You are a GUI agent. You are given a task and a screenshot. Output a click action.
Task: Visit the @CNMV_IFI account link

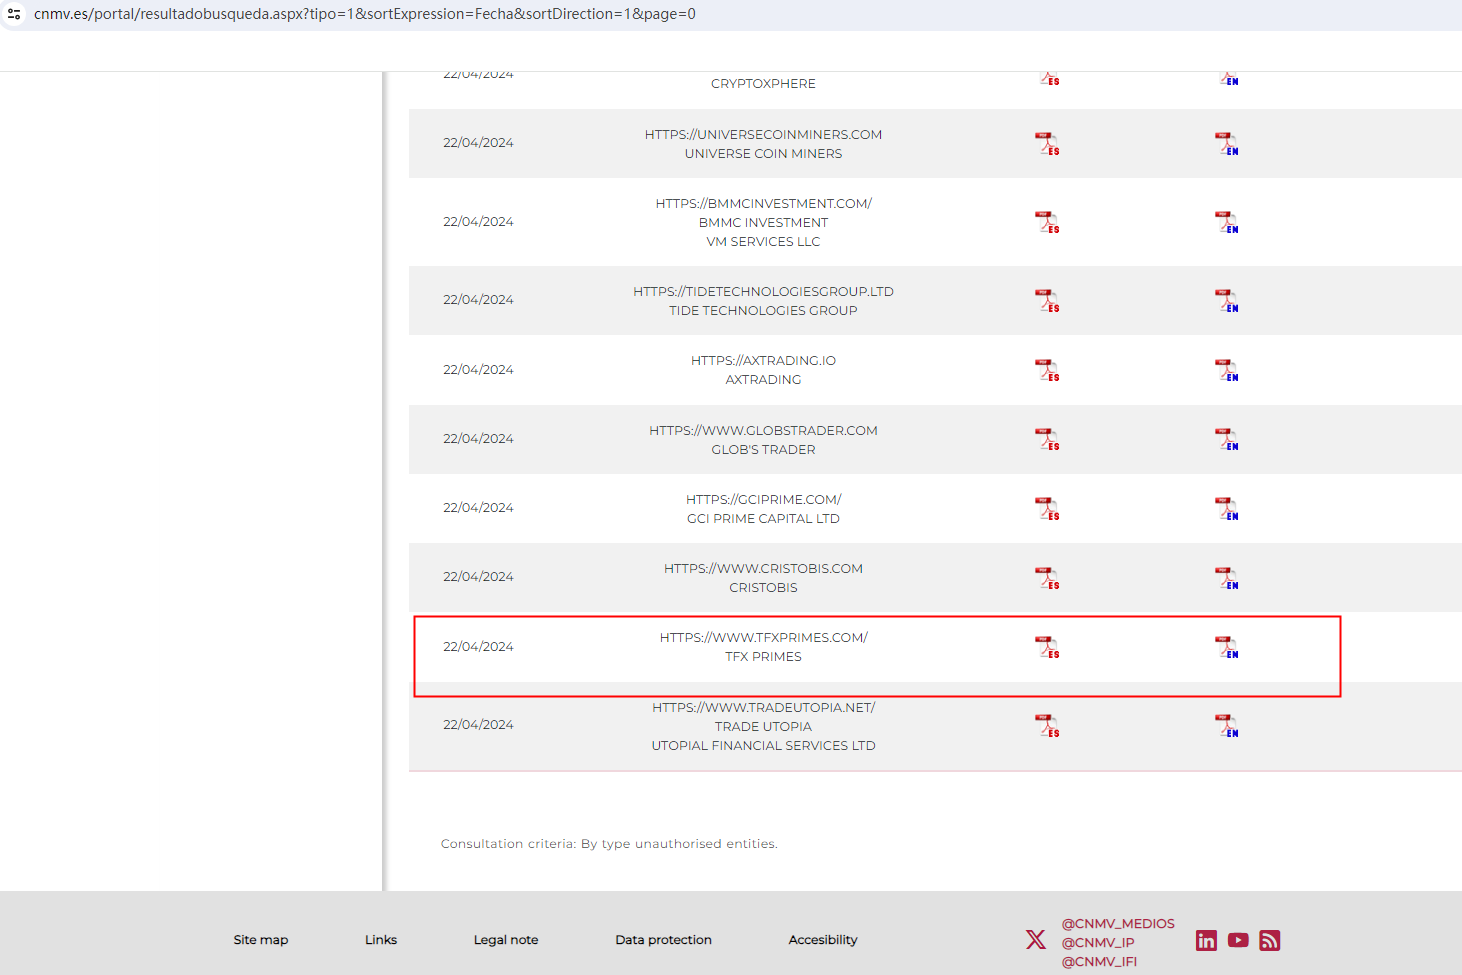(1099, 962)
